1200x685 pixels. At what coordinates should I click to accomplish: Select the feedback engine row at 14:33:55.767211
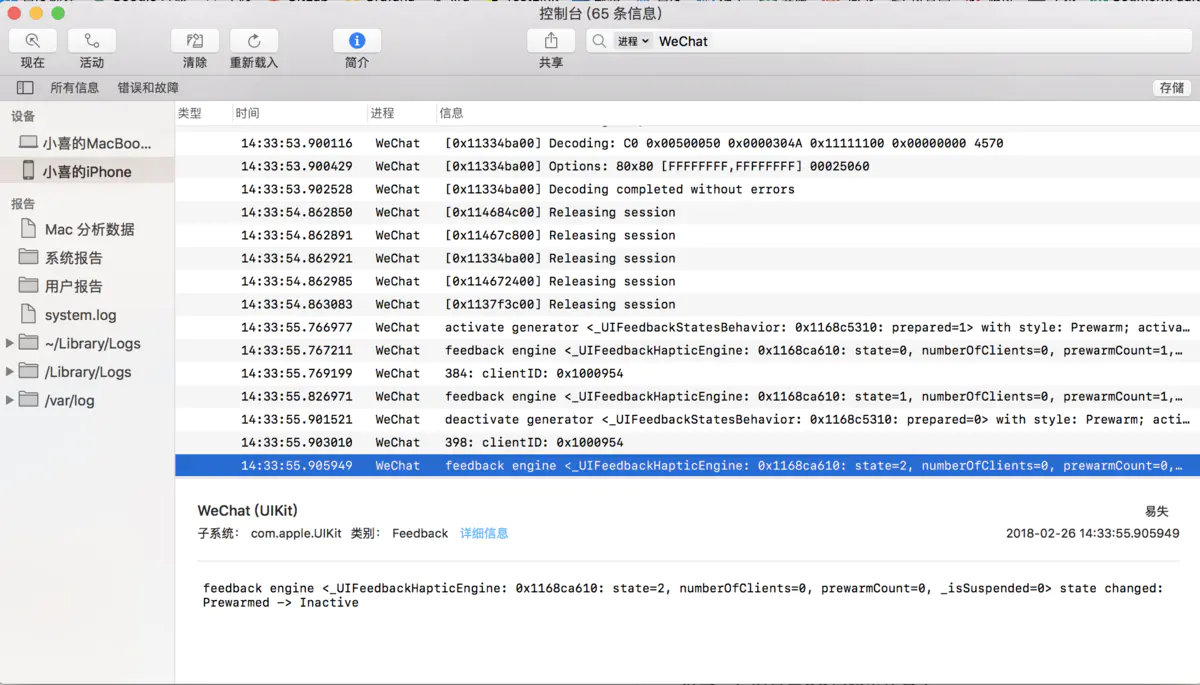coord(687,350)
